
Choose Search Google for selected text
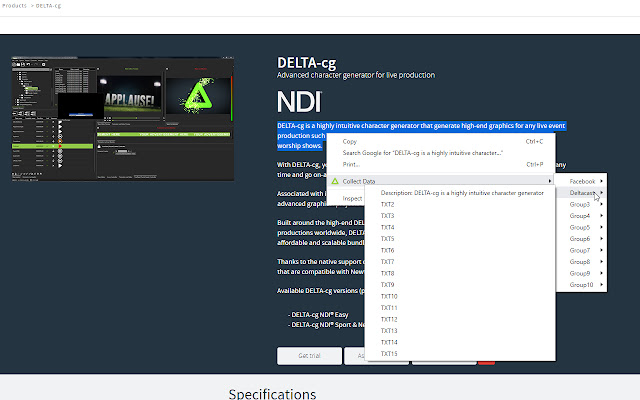(x=441, y=153)
